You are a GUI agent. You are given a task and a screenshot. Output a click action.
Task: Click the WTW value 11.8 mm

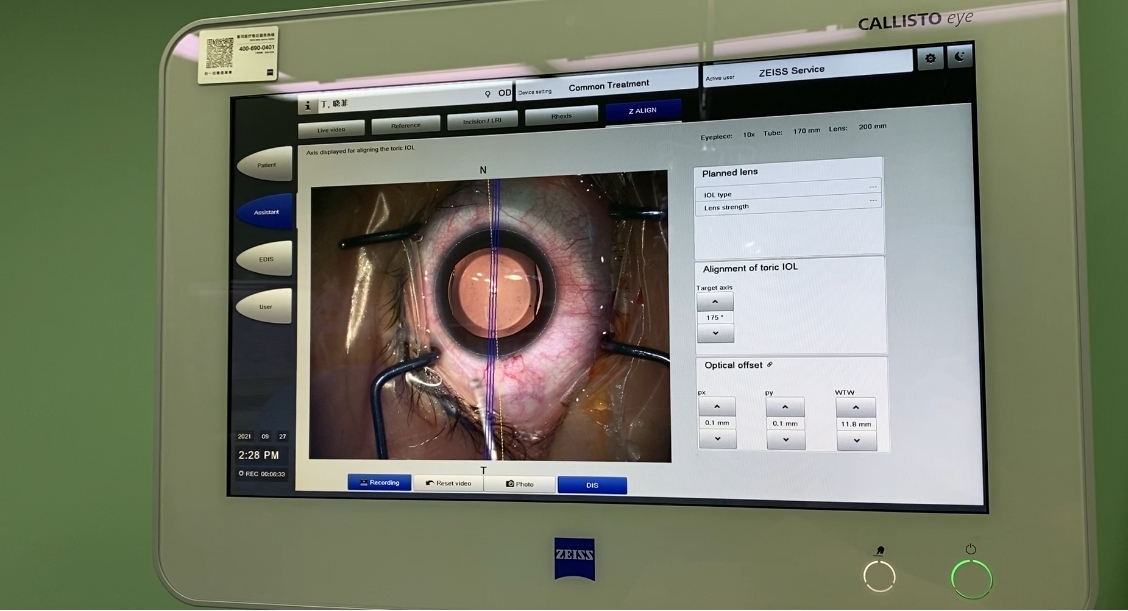[856, 424]
